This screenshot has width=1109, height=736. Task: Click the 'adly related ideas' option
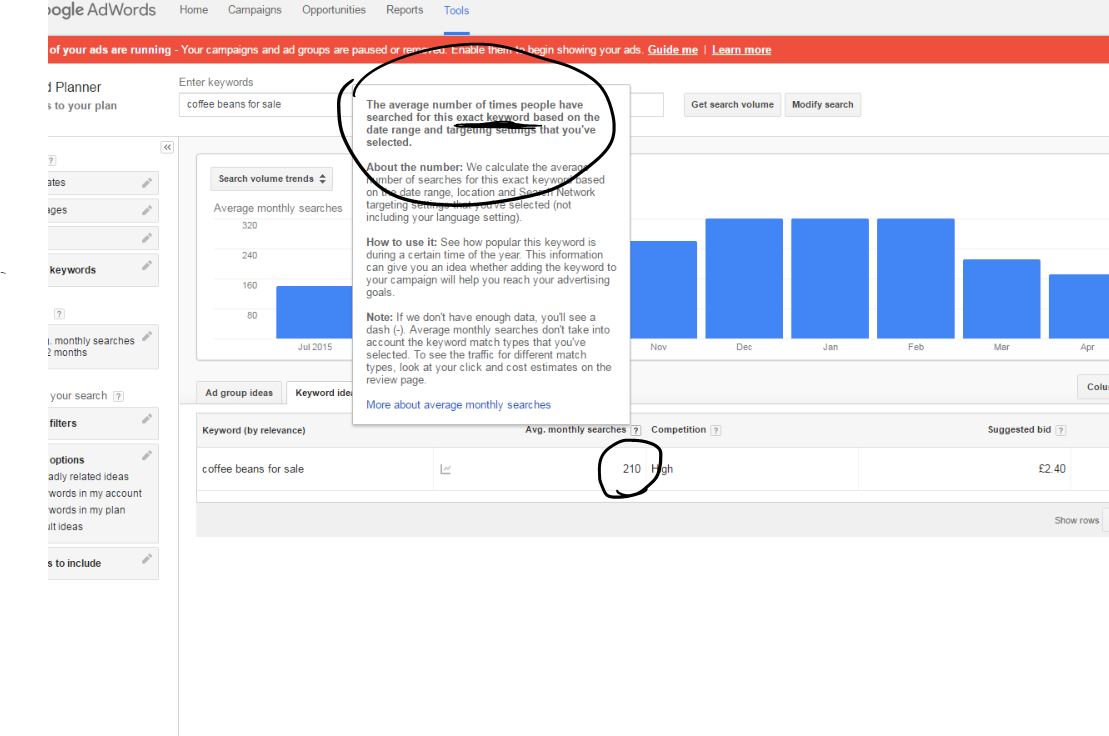pos(88,477)
